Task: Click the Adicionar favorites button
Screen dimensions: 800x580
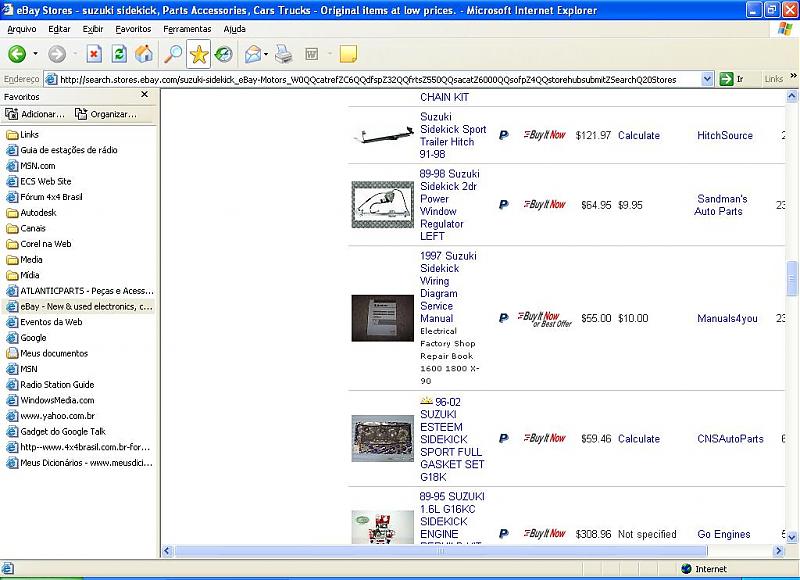Action: point(35,114)
